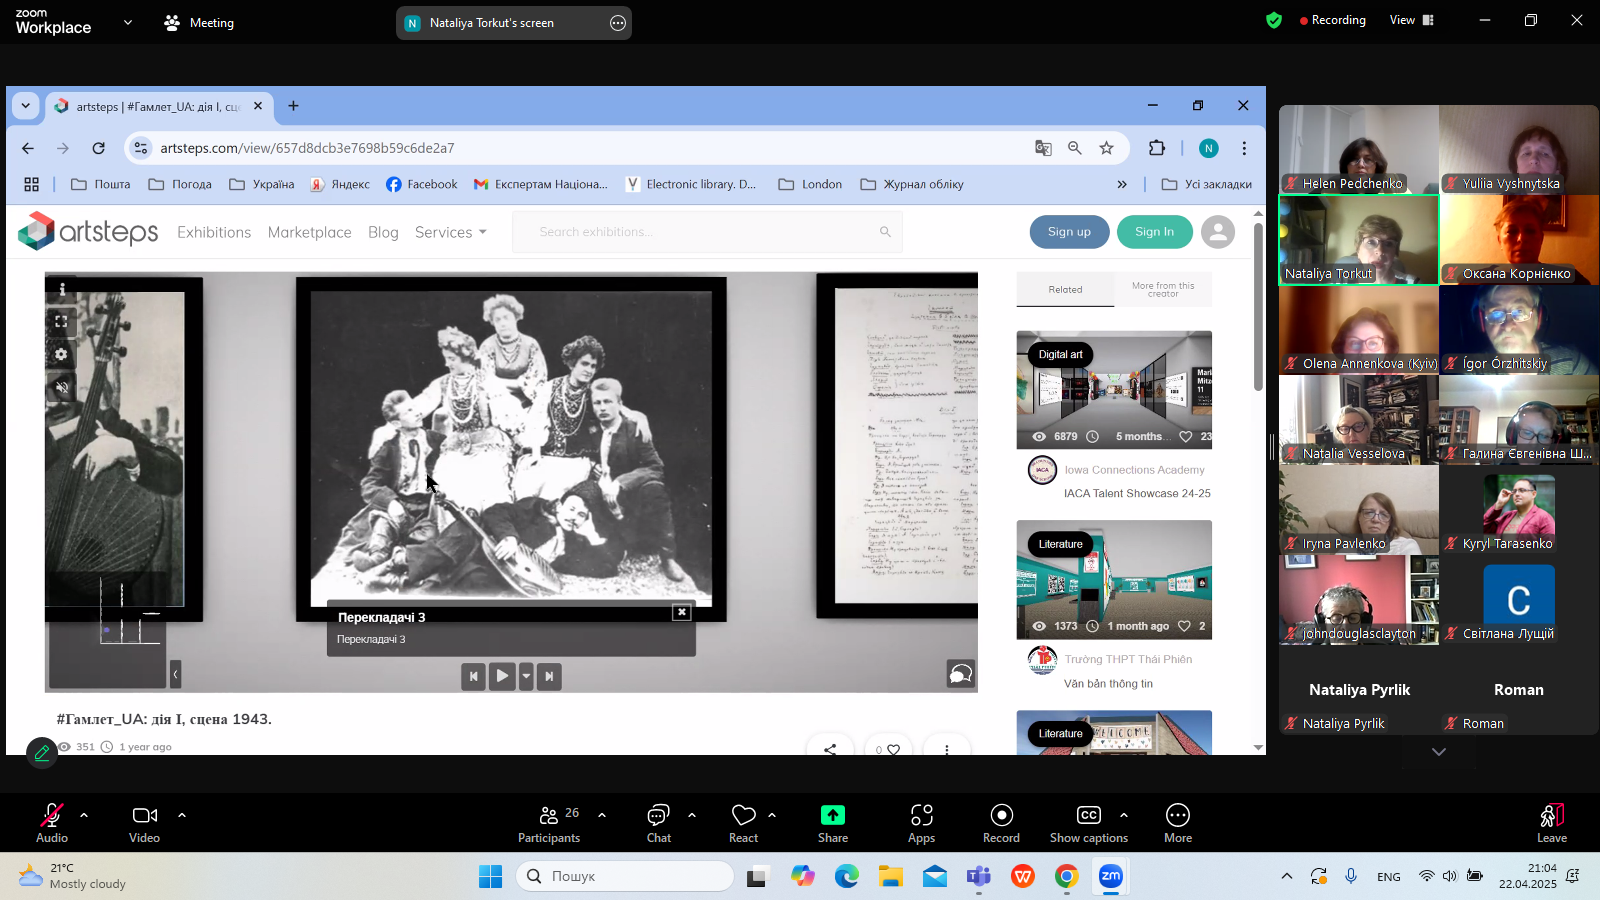1600x900 pixels.
Task: Bookmark page with the star icon
Action: (x=1106, y=148)
